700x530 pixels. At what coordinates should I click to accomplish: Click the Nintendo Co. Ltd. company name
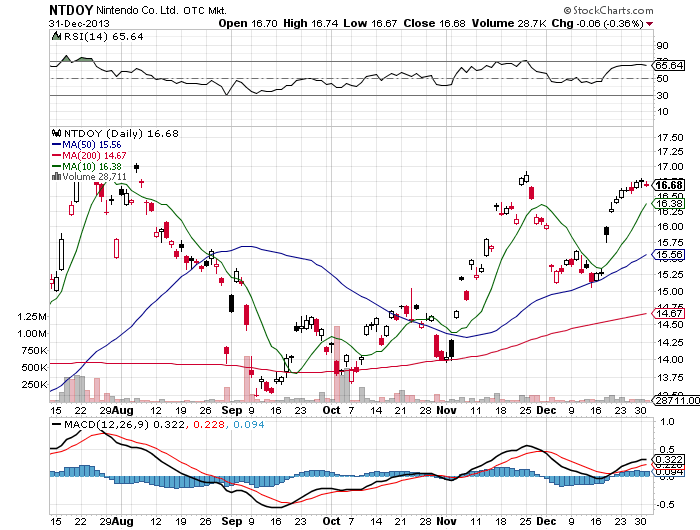coord(138,10)
